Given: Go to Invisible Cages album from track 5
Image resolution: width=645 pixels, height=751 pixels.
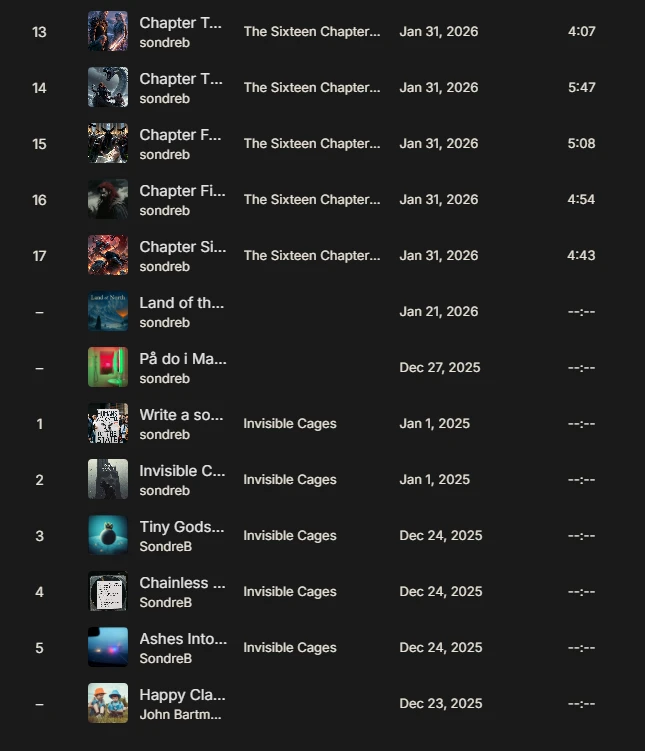Looking at the screenshot, I should click(289, 647).
